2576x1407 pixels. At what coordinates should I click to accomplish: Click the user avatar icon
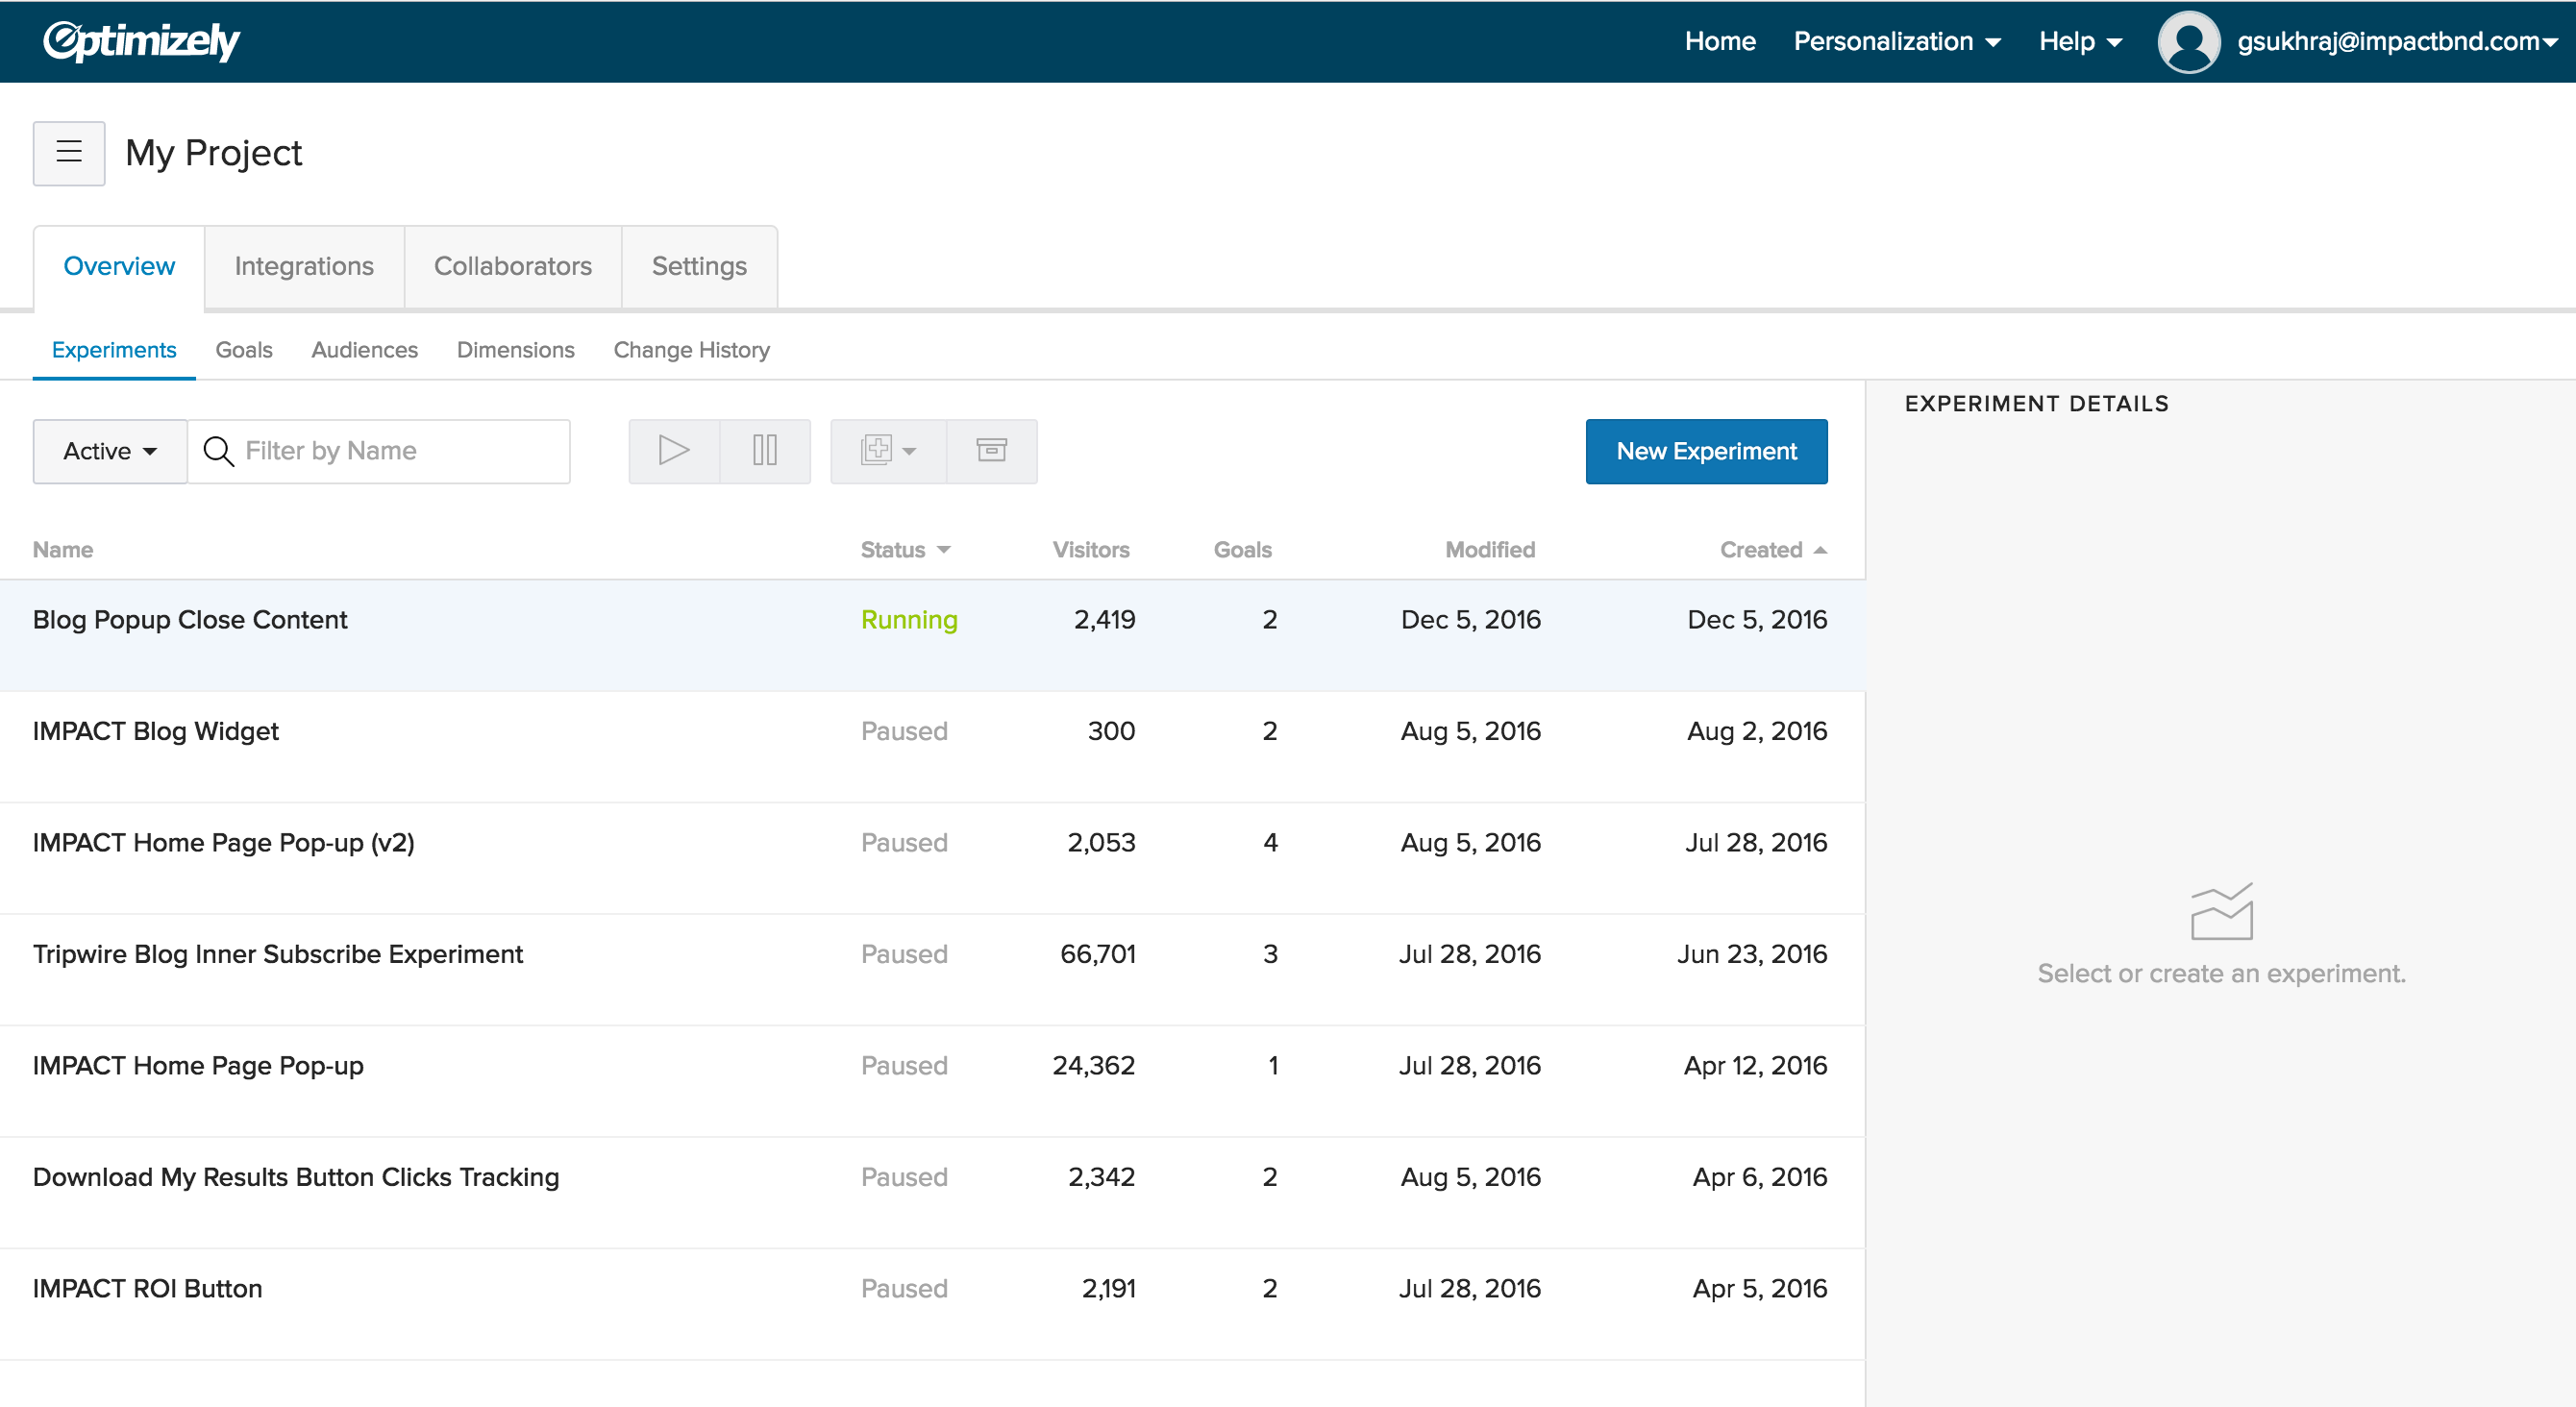pos(2188,42)
